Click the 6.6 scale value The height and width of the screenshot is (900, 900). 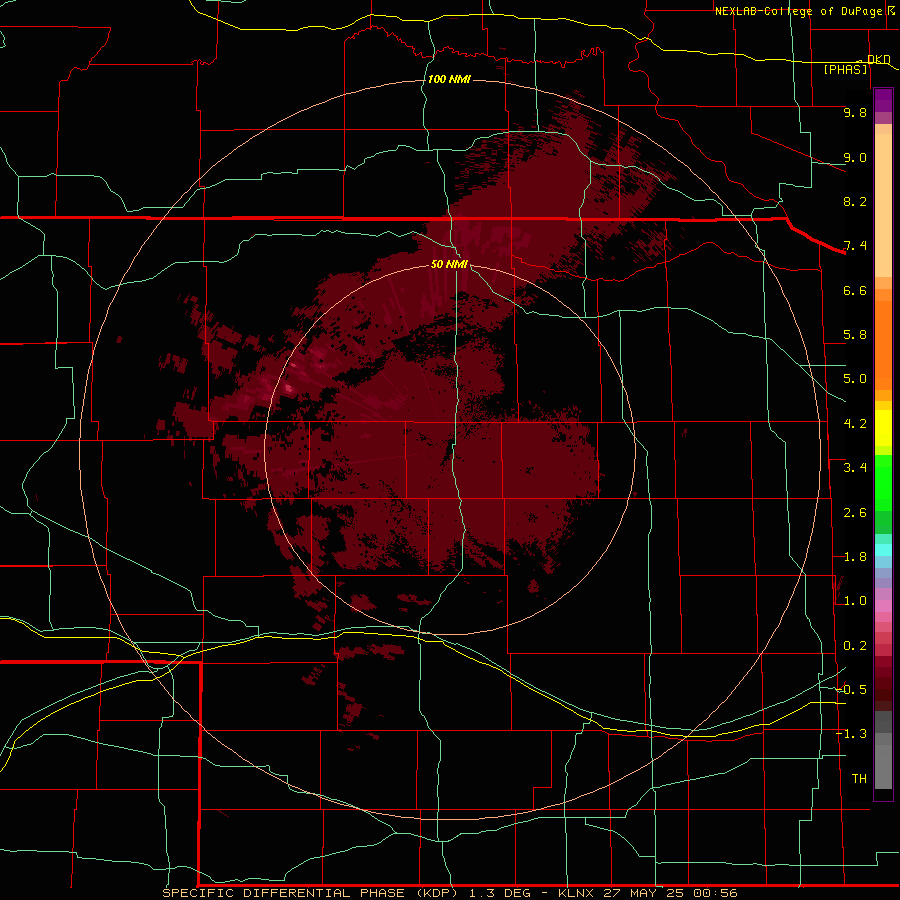click(855, 290)
